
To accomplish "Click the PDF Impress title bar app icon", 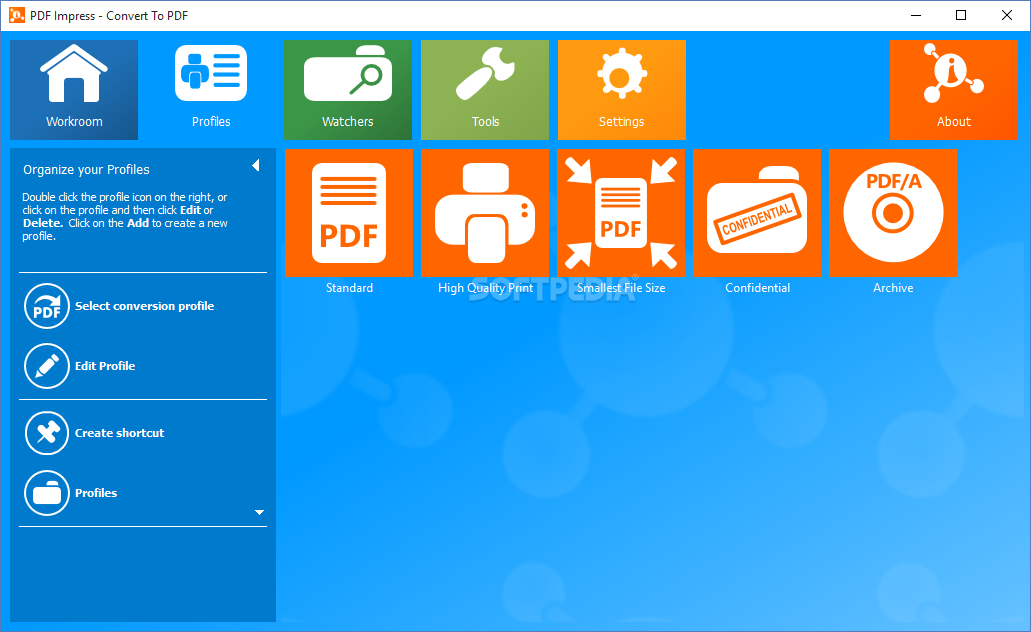I will (x=16, y=15).
